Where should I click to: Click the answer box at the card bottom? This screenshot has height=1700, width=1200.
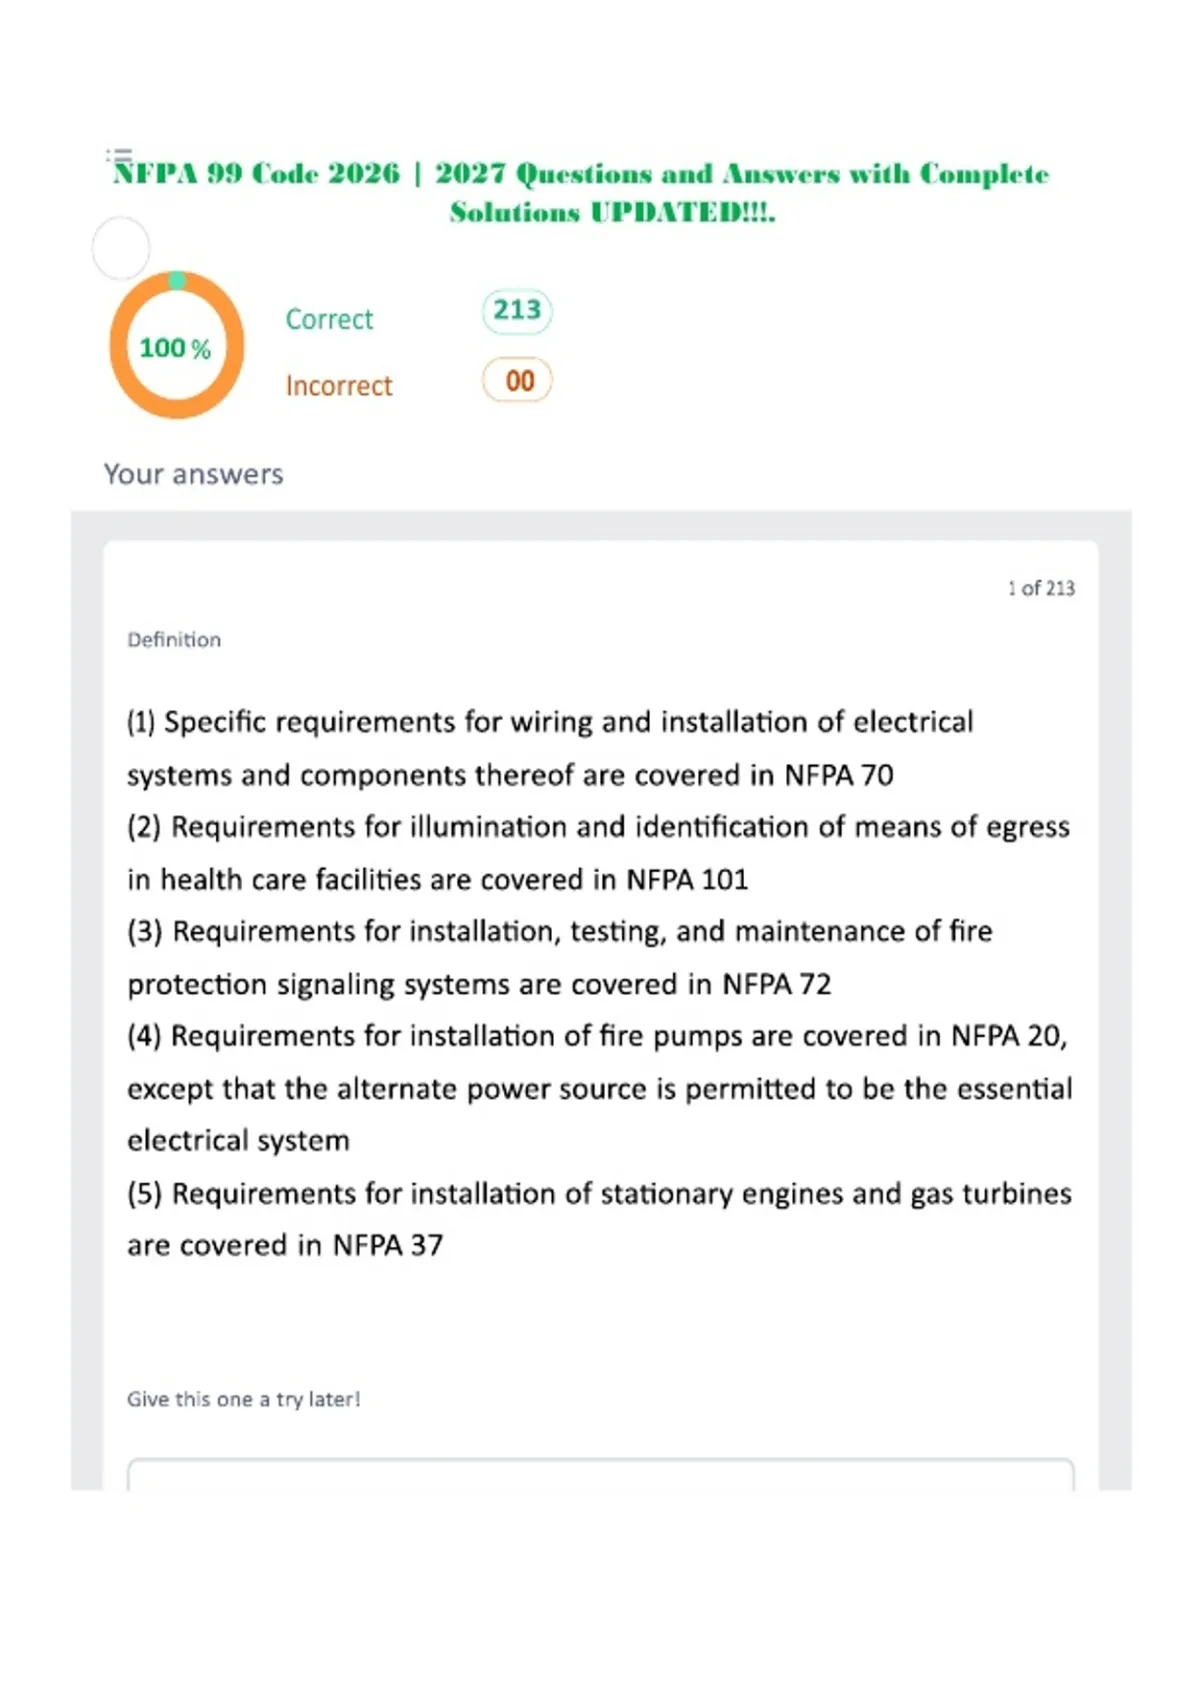click(x=601, y=1474)
